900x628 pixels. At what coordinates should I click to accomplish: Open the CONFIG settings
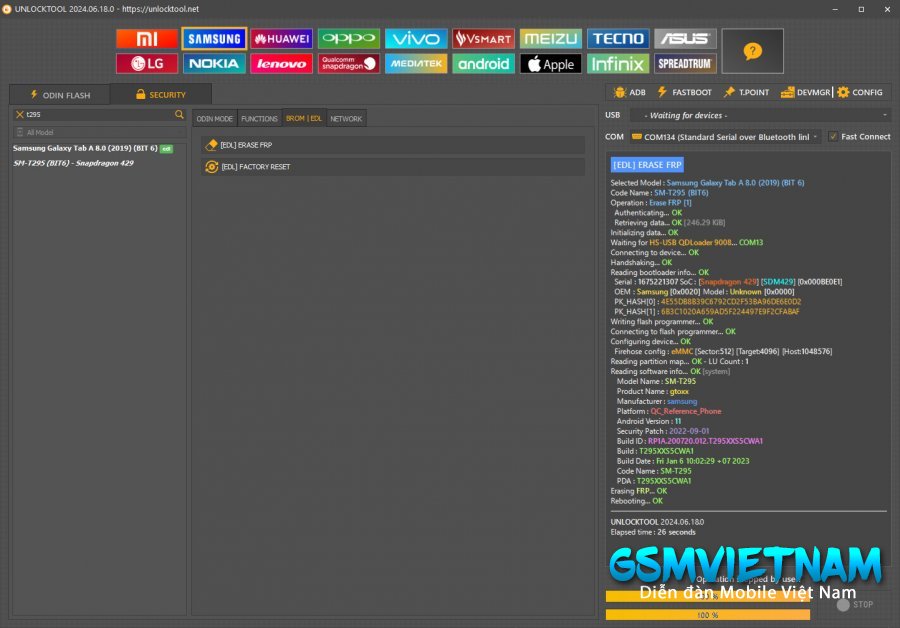pyautogui.click(x=860, y=92)
